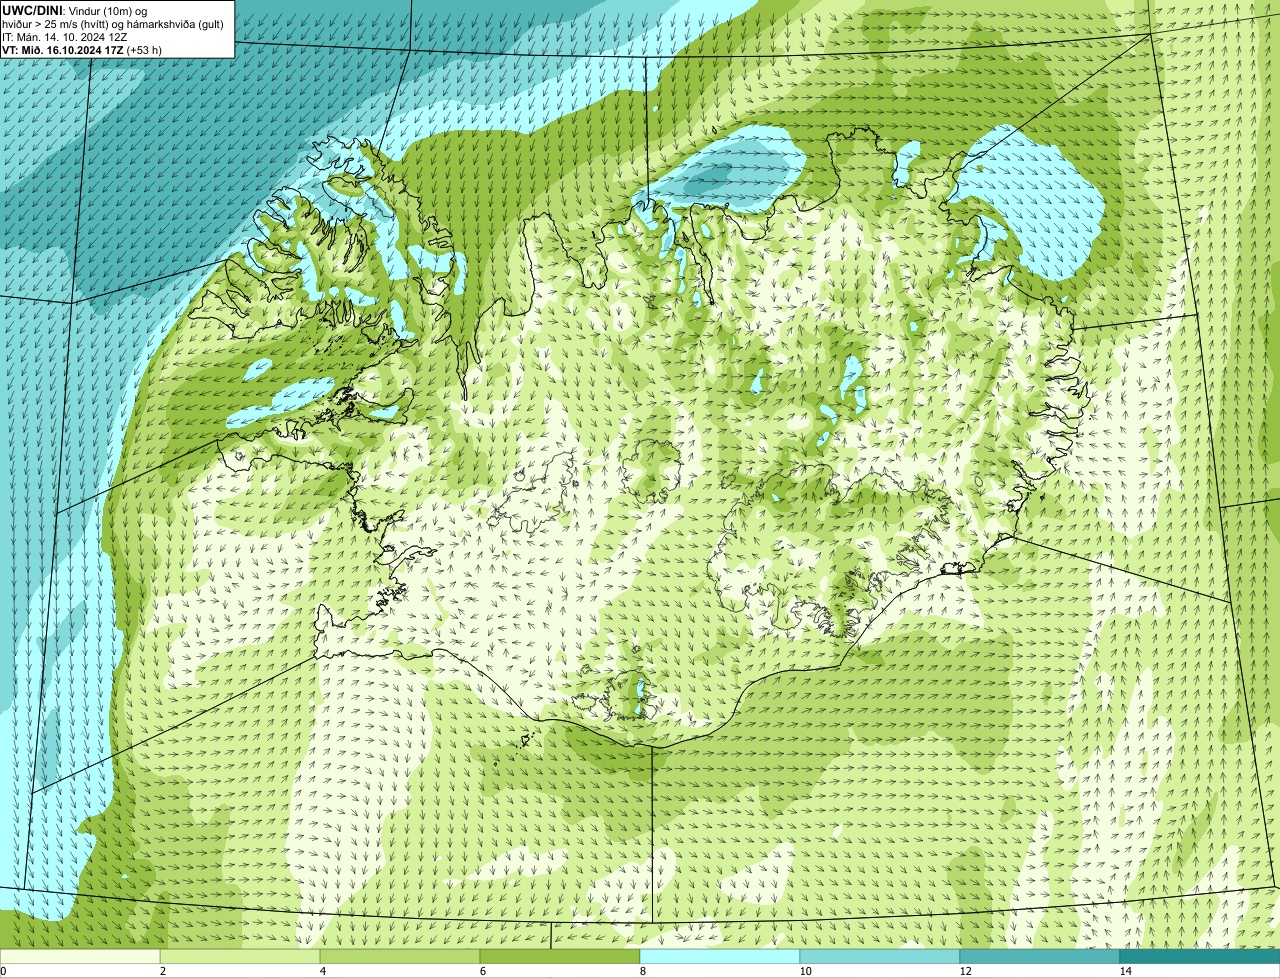Click the legend swatch between 4 and 6
This screenshot has width=1280, height=978.
coord(400,956)
